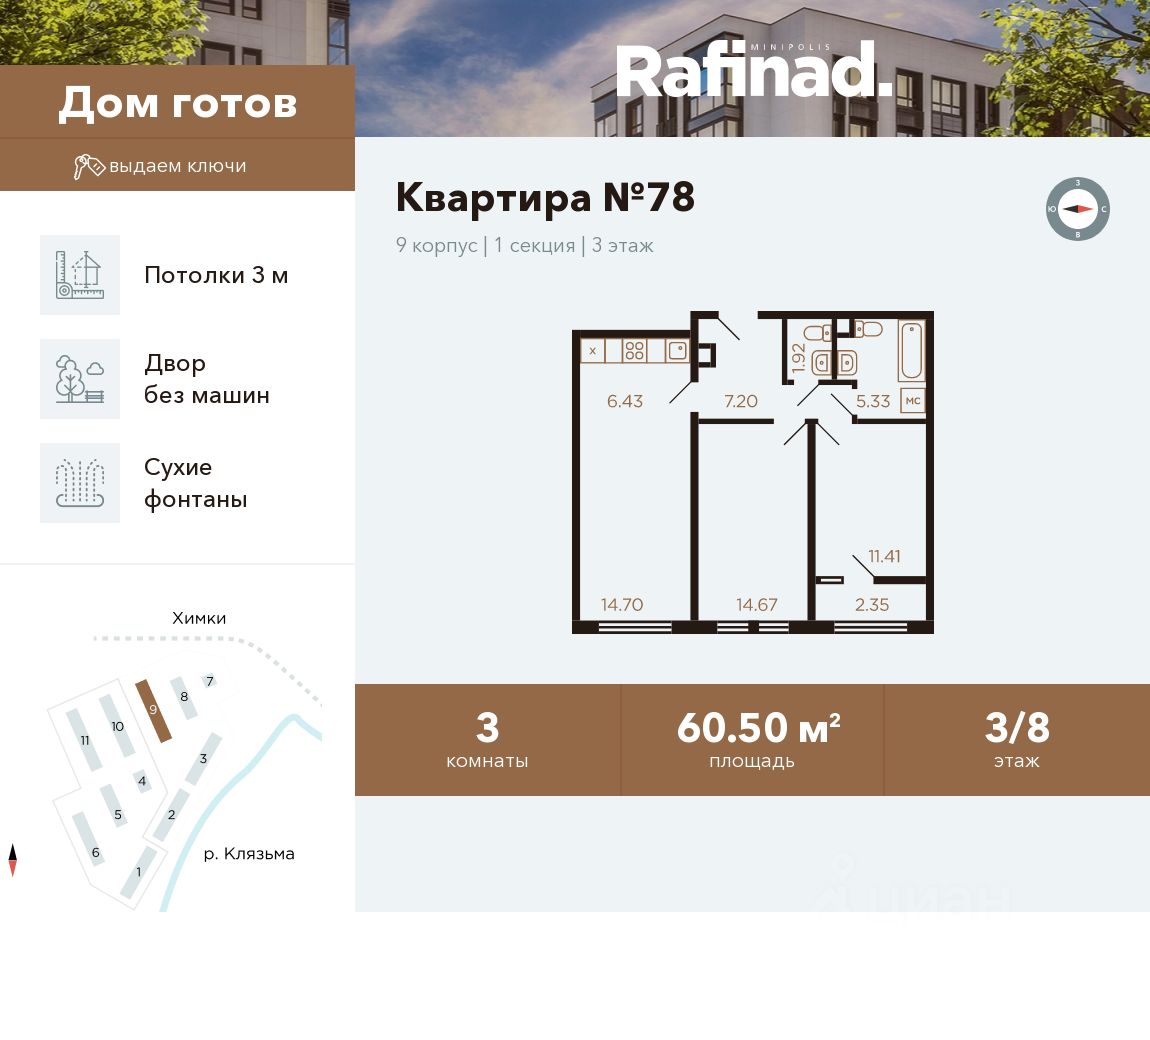
Task: Click the 3/8 этаж panel
Action: pyautogui.click(x=1017, y=739)
